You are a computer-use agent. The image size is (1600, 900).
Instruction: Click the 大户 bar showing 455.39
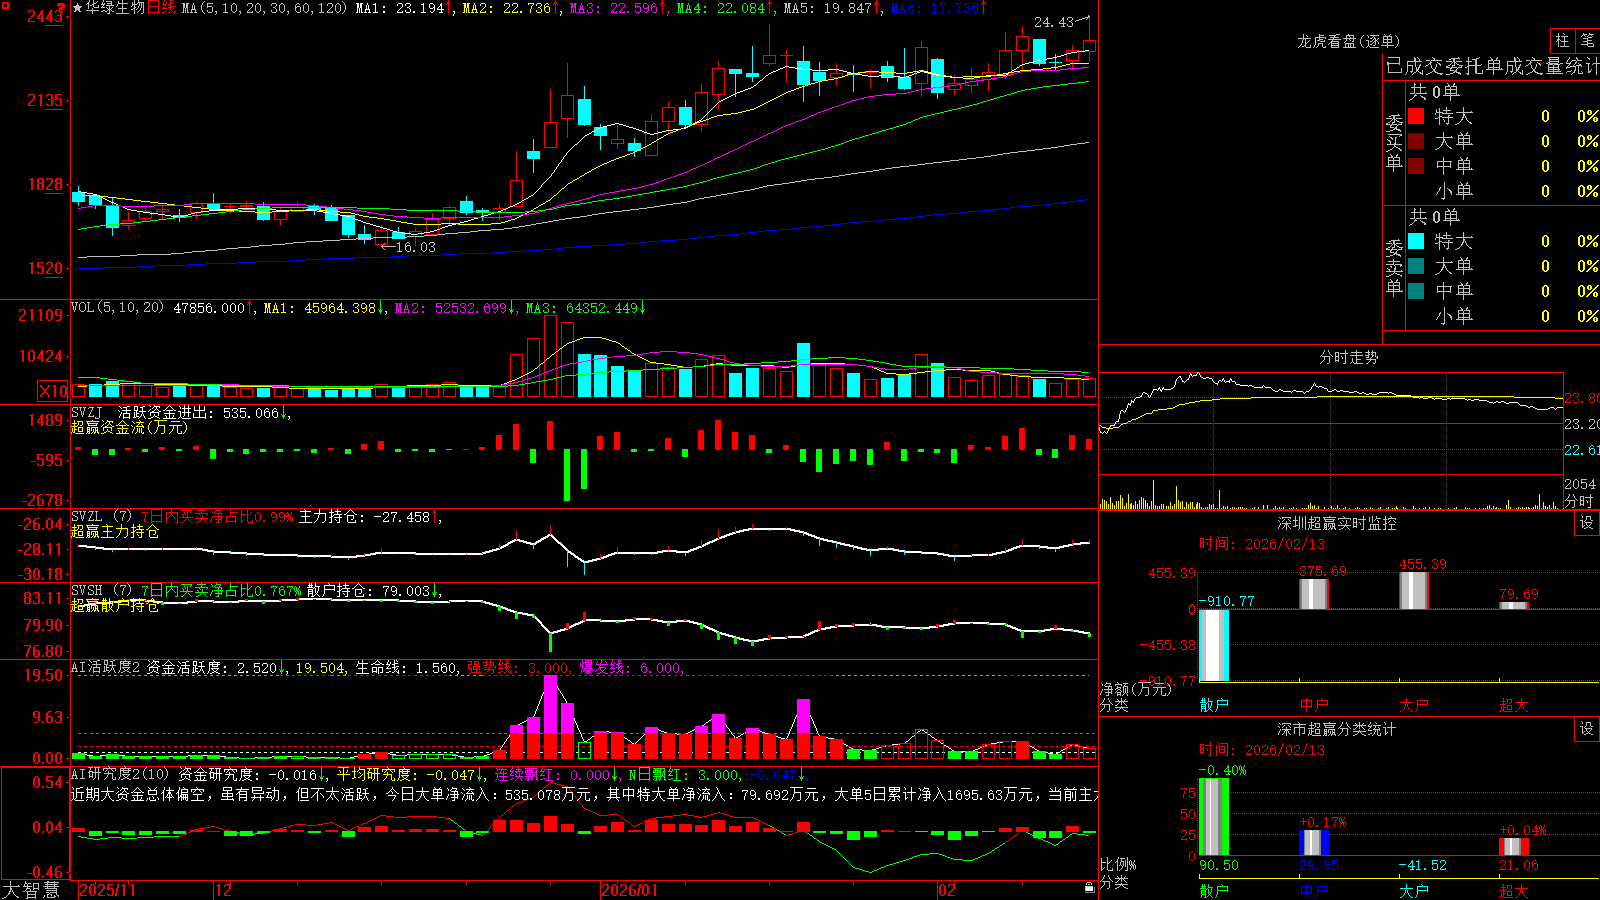(1413, 591)
